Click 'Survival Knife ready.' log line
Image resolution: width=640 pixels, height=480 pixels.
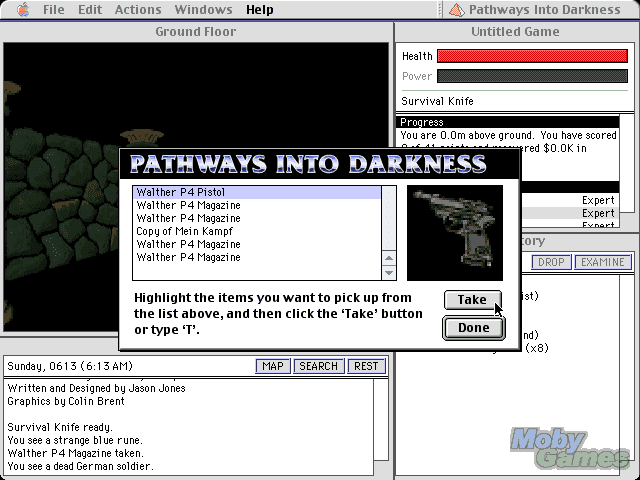point(60,427)
